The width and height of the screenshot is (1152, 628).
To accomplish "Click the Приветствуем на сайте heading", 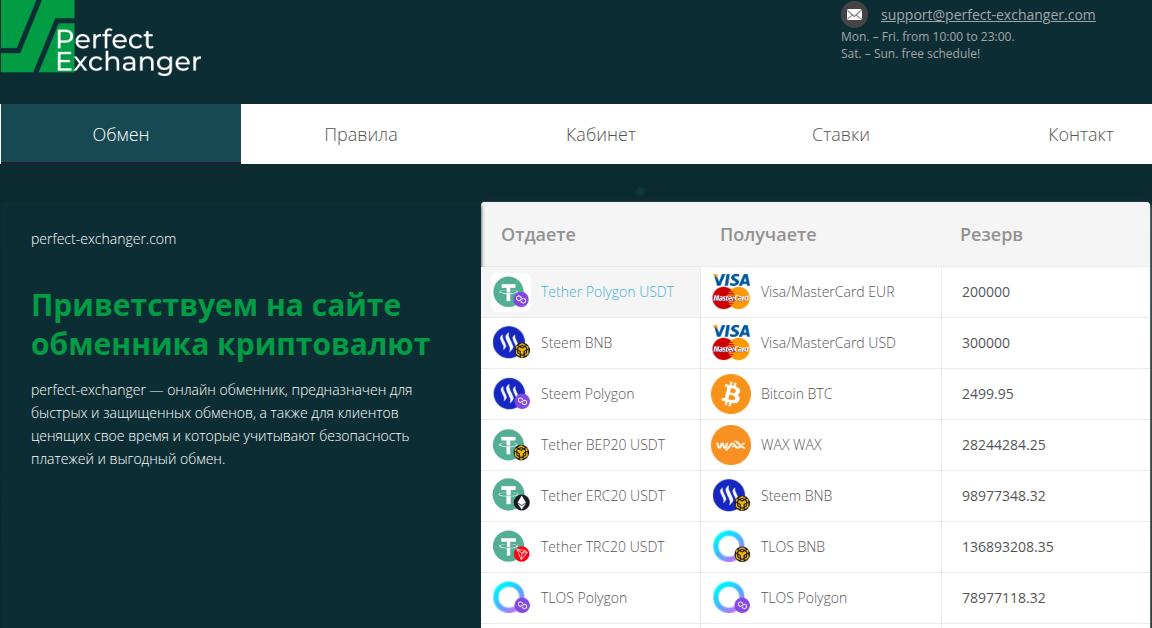I will [231, 324].
